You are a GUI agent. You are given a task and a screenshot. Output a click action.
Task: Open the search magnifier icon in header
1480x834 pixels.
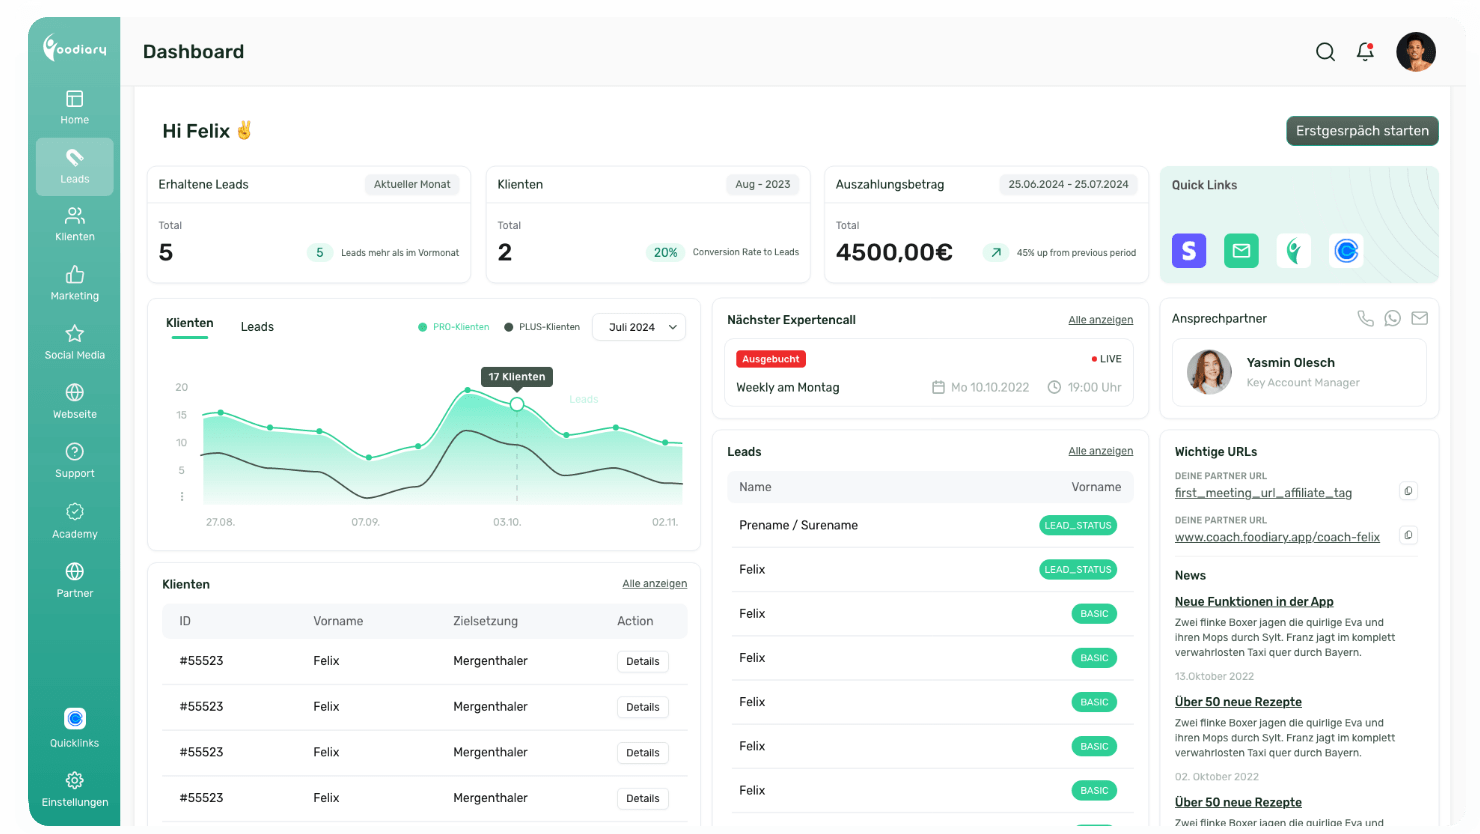[1325, 52]
